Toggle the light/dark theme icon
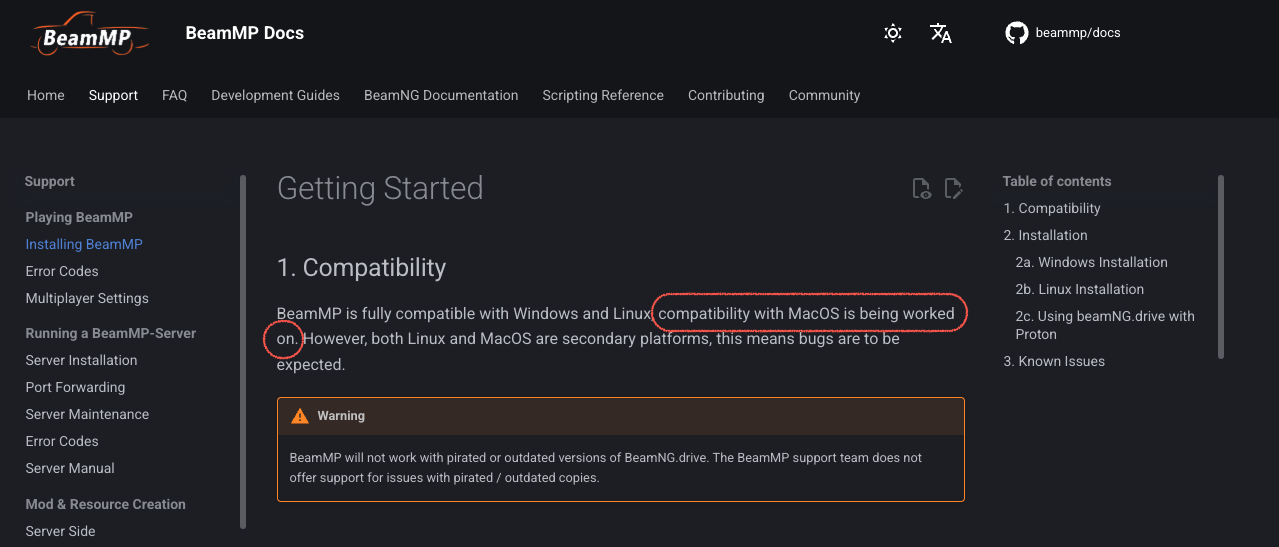 click(x=893, y=33)
